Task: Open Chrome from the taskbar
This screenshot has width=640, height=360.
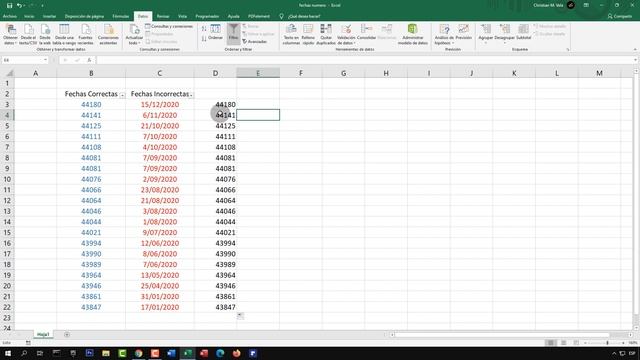Action: (x=138, y=353)
